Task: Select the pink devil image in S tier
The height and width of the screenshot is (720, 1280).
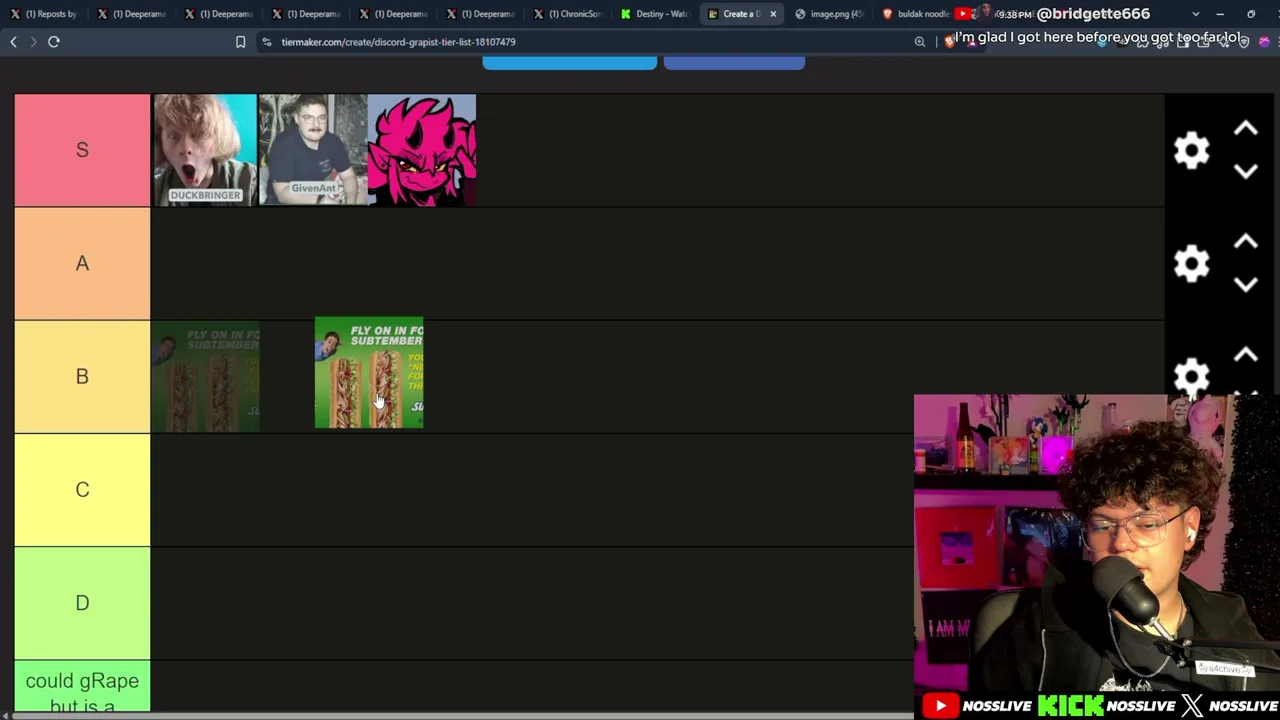Action: 422,150
